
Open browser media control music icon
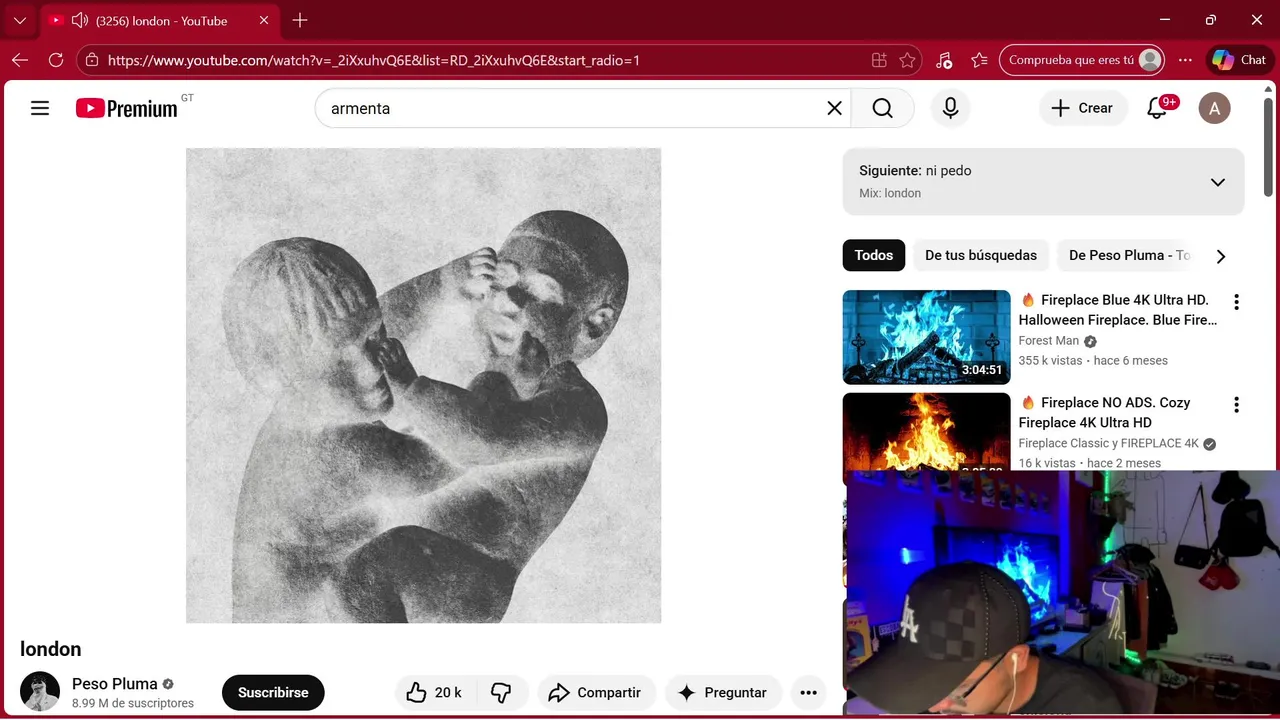[944, 60]
